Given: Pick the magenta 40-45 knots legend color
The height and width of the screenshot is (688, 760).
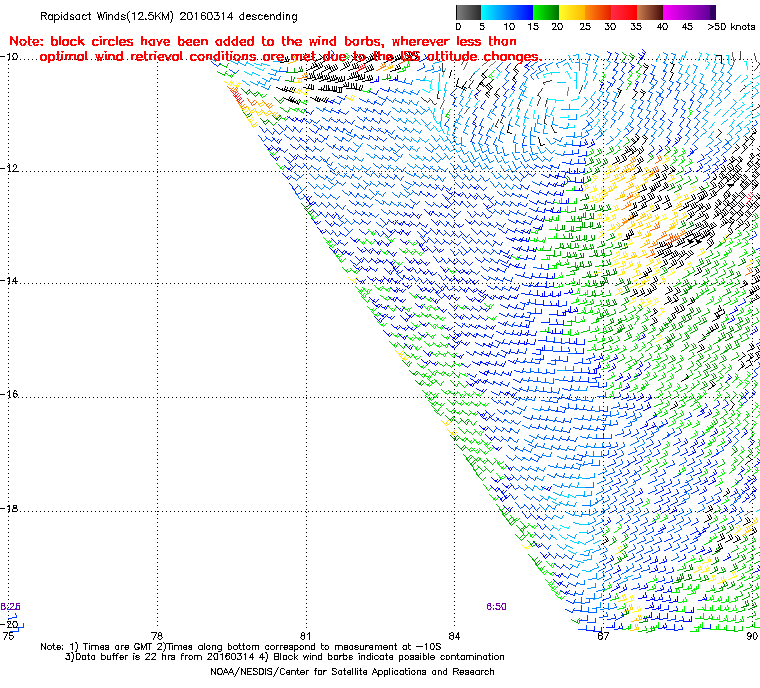Looking at the screenshot, I should click(676, 12).
